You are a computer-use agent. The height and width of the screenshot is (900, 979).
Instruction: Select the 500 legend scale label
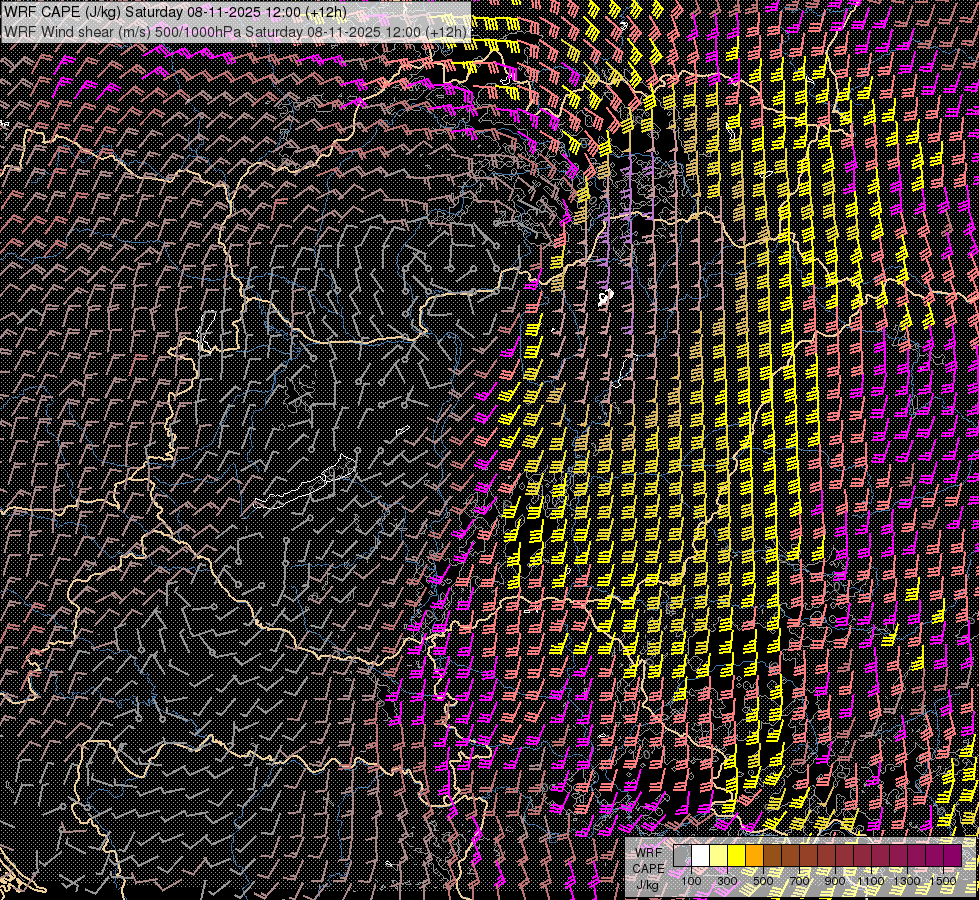pyautogui.click(x=763, y=881)
